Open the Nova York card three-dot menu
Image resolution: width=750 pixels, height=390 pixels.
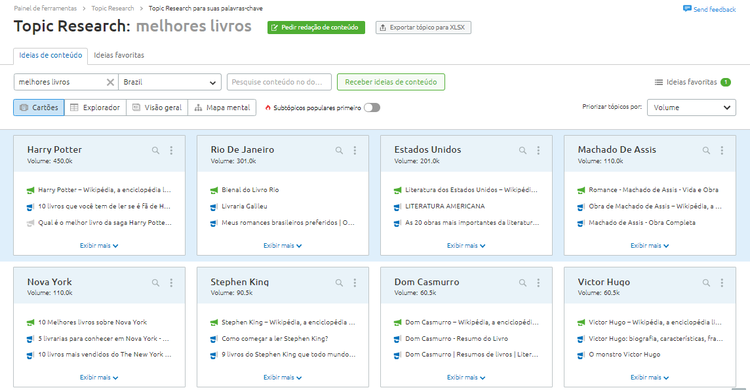(x=171, y=283)
